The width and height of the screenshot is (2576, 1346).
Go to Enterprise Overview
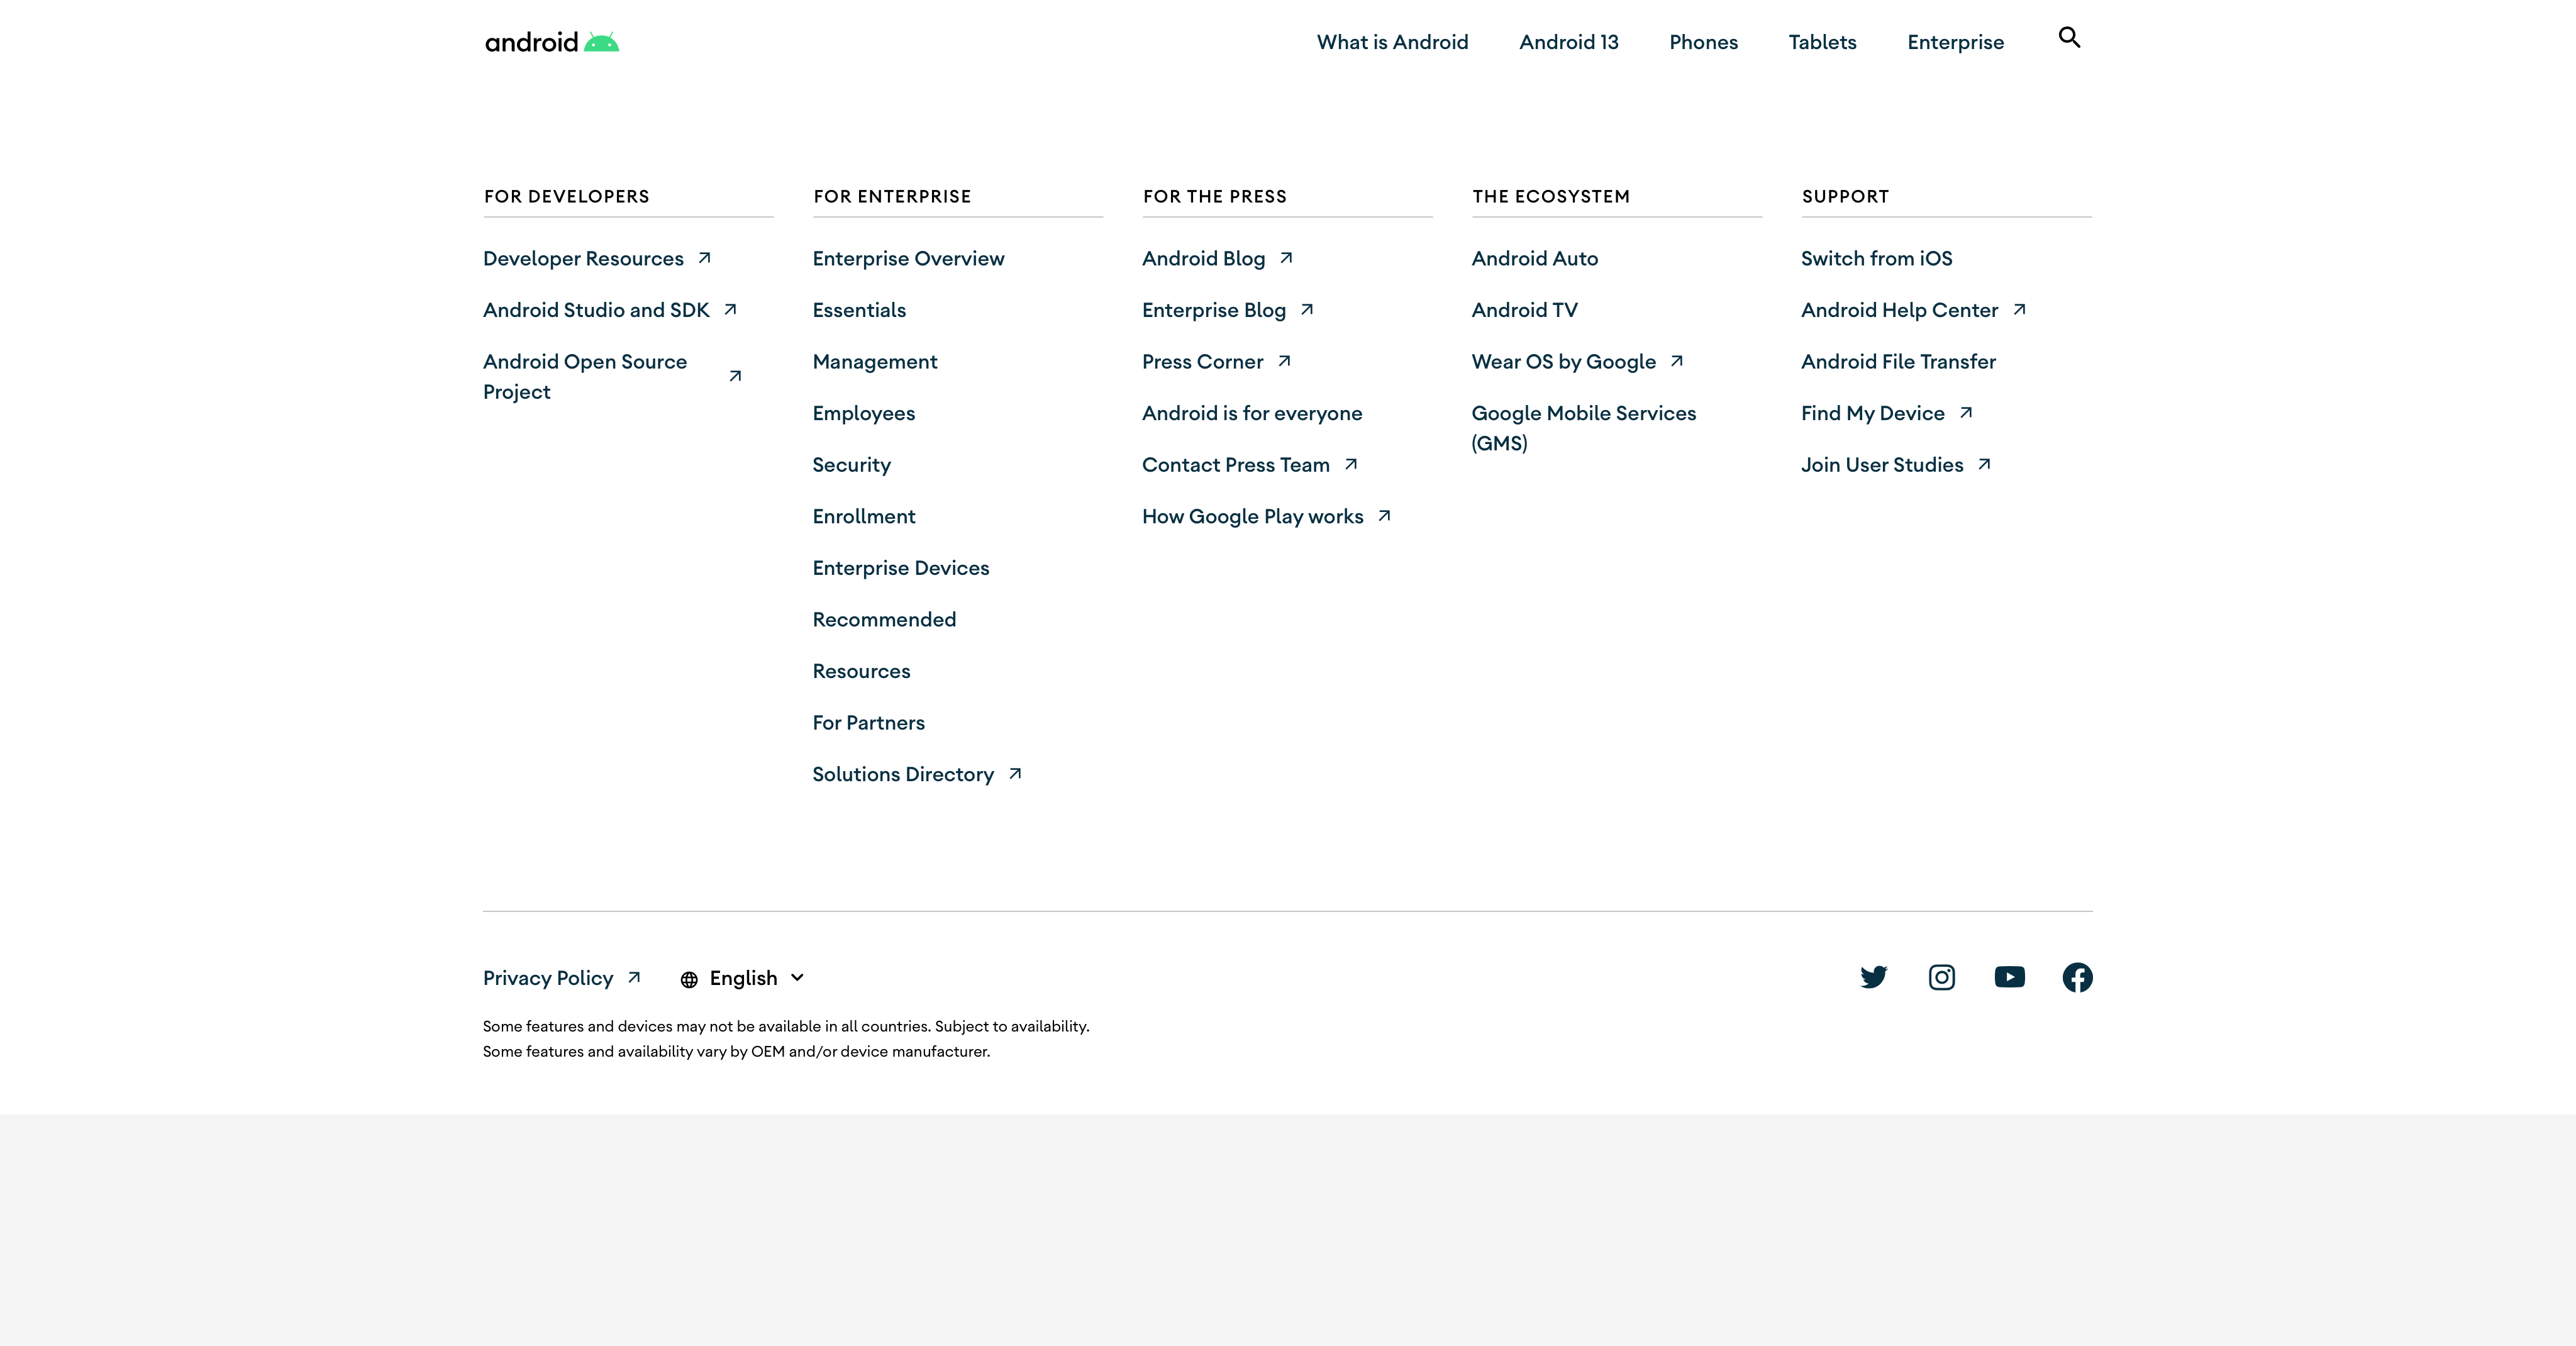(908, 258)
